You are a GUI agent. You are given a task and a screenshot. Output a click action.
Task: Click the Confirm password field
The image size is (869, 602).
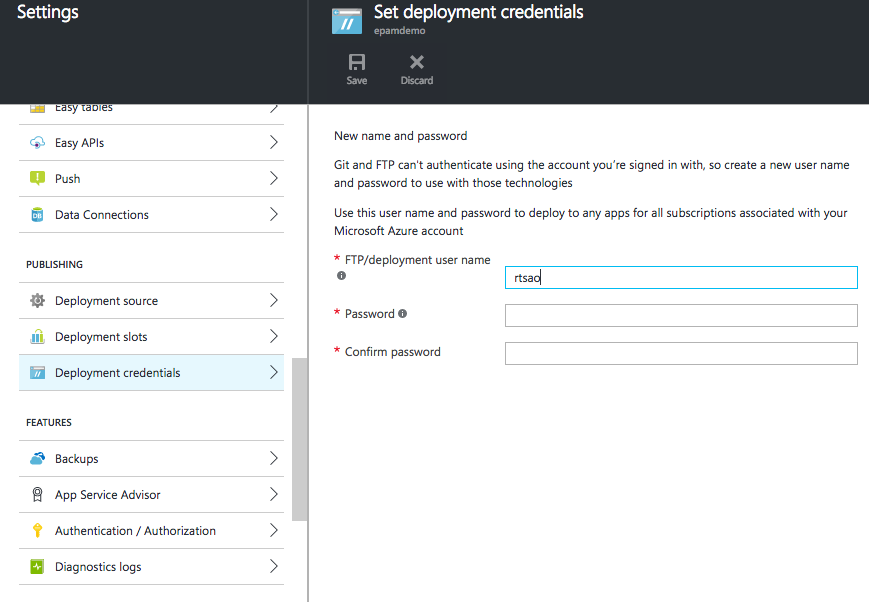pos(681,353)
